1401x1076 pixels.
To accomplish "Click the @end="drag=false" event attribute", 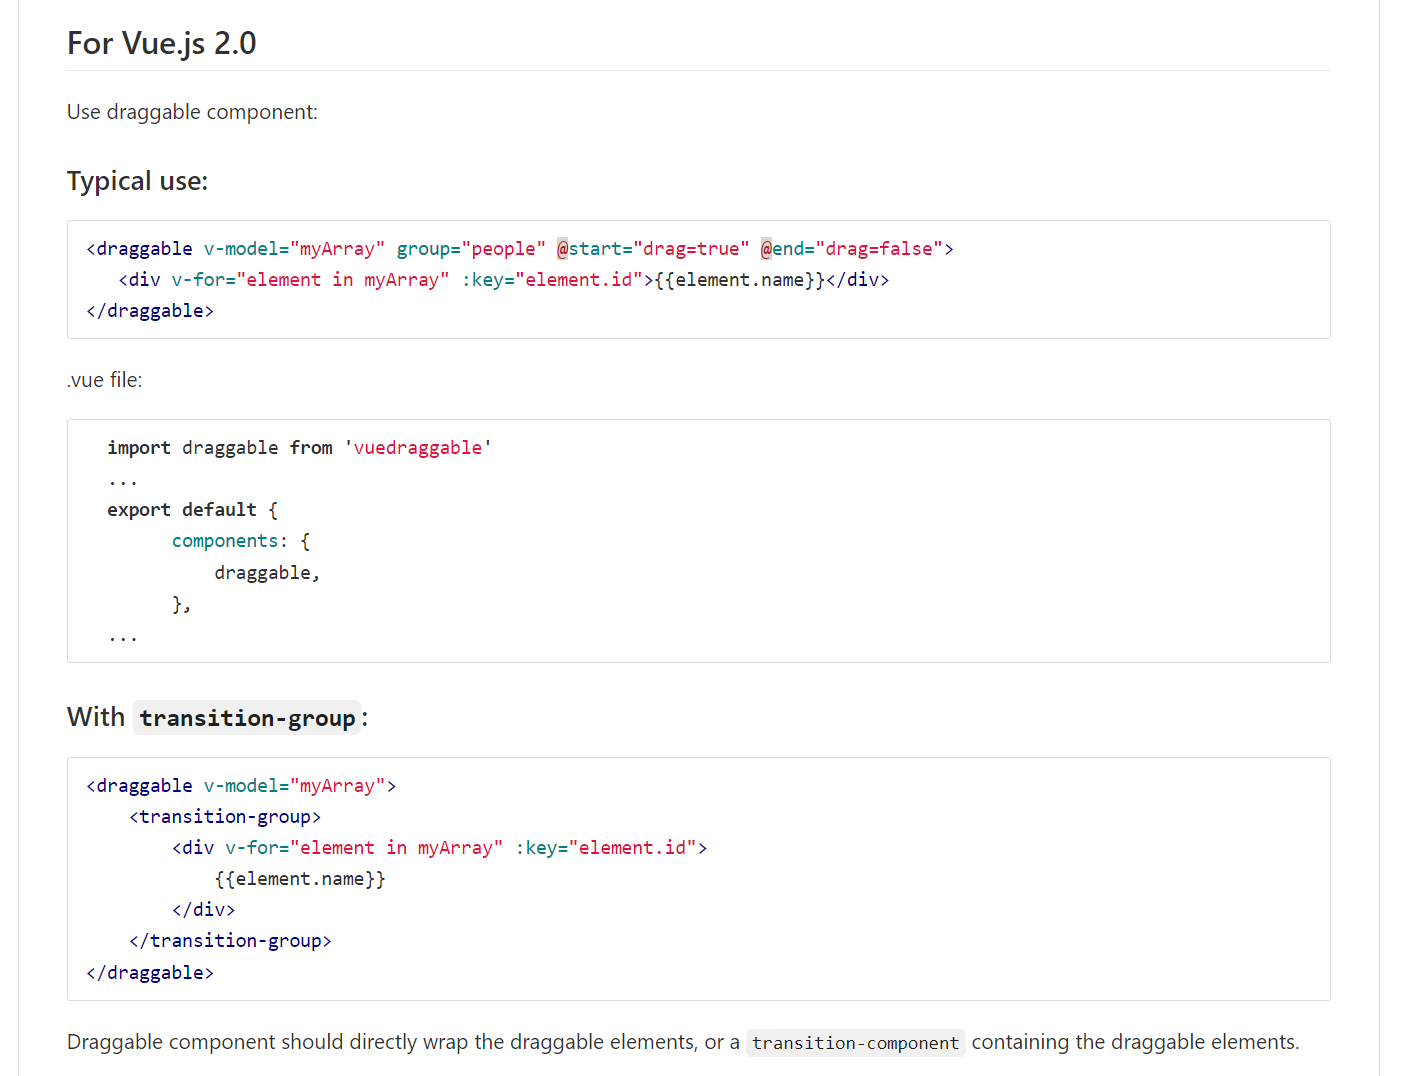I will pyautogui.click(x=856, y=249).
